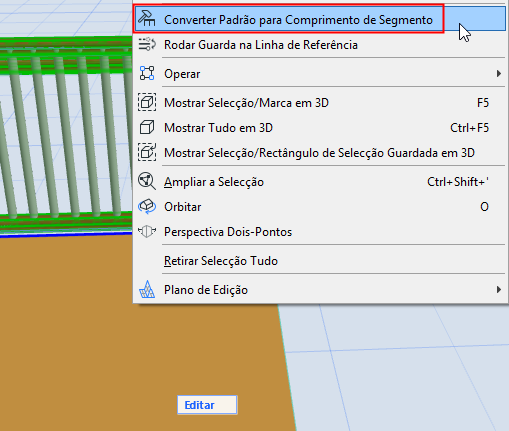Click the F5 shortcut label
The image size is (509, 431).
483,103
